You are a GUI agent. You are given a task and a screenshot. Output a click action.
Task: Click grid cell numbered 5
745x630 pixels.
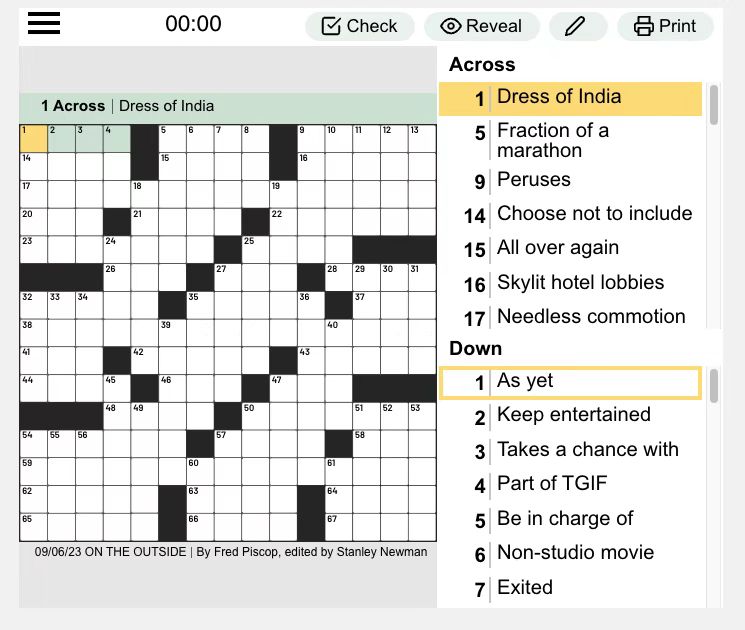tap(172, 139)
